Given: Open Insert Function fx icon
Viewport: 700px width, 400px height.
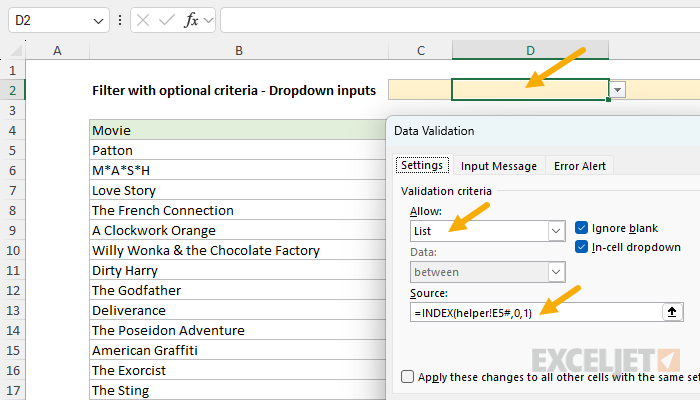Looking at the screenshot, I should pos(191,20).
